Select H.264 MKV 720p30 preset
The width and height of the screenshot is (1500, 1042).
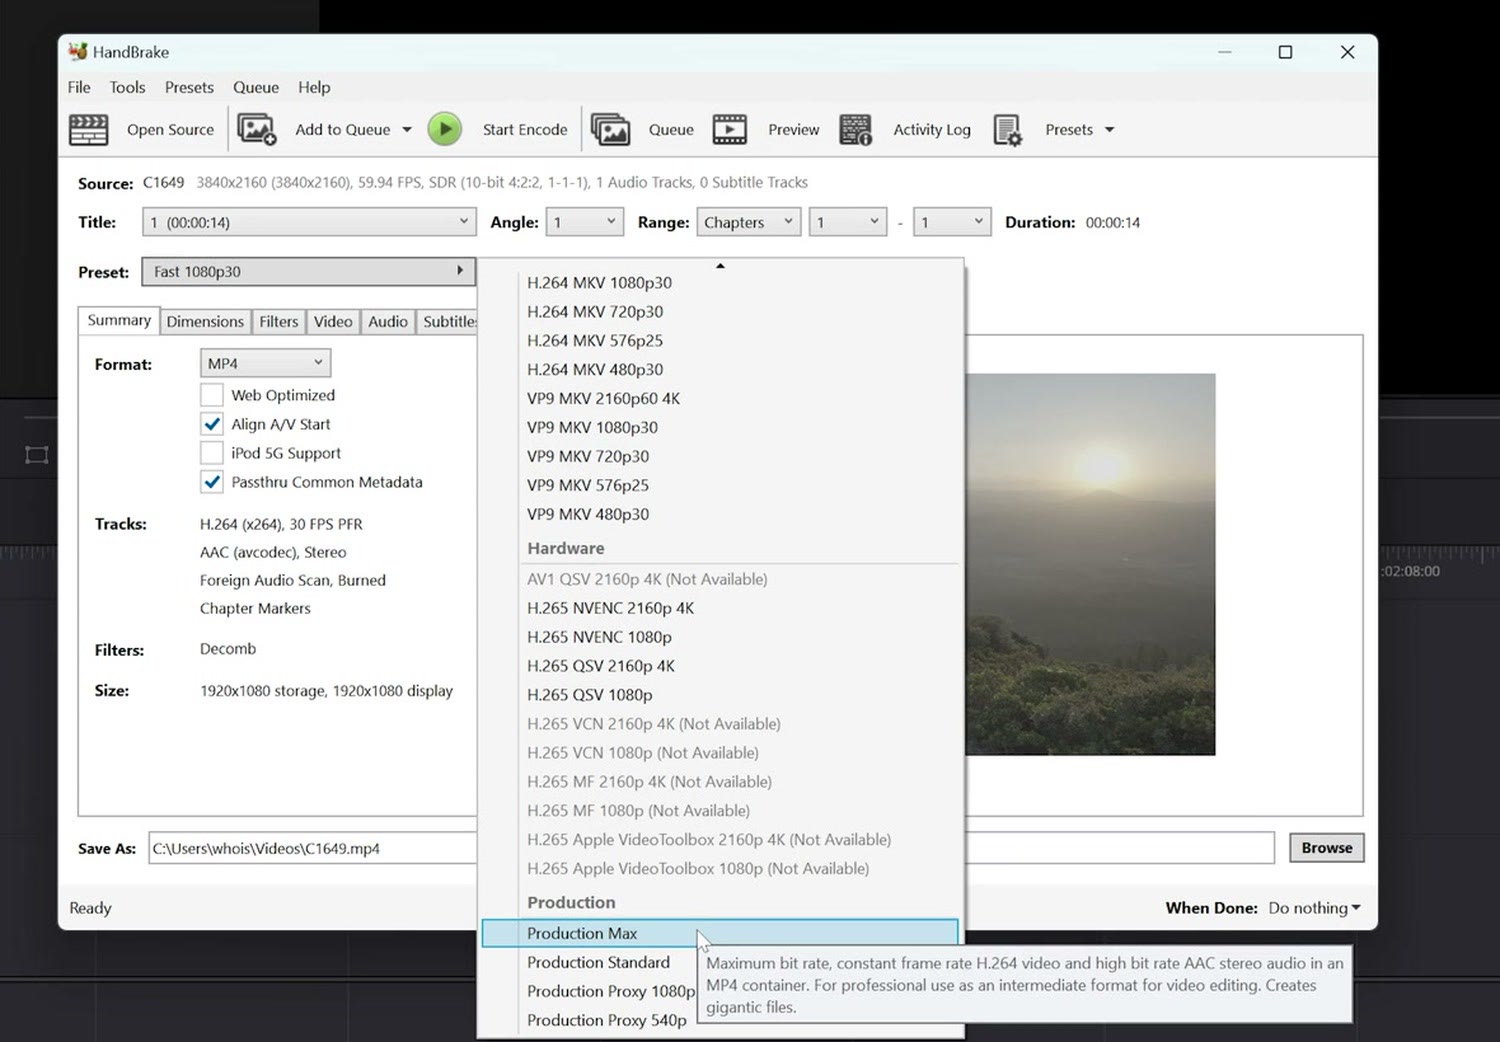(x=720, y=312)
